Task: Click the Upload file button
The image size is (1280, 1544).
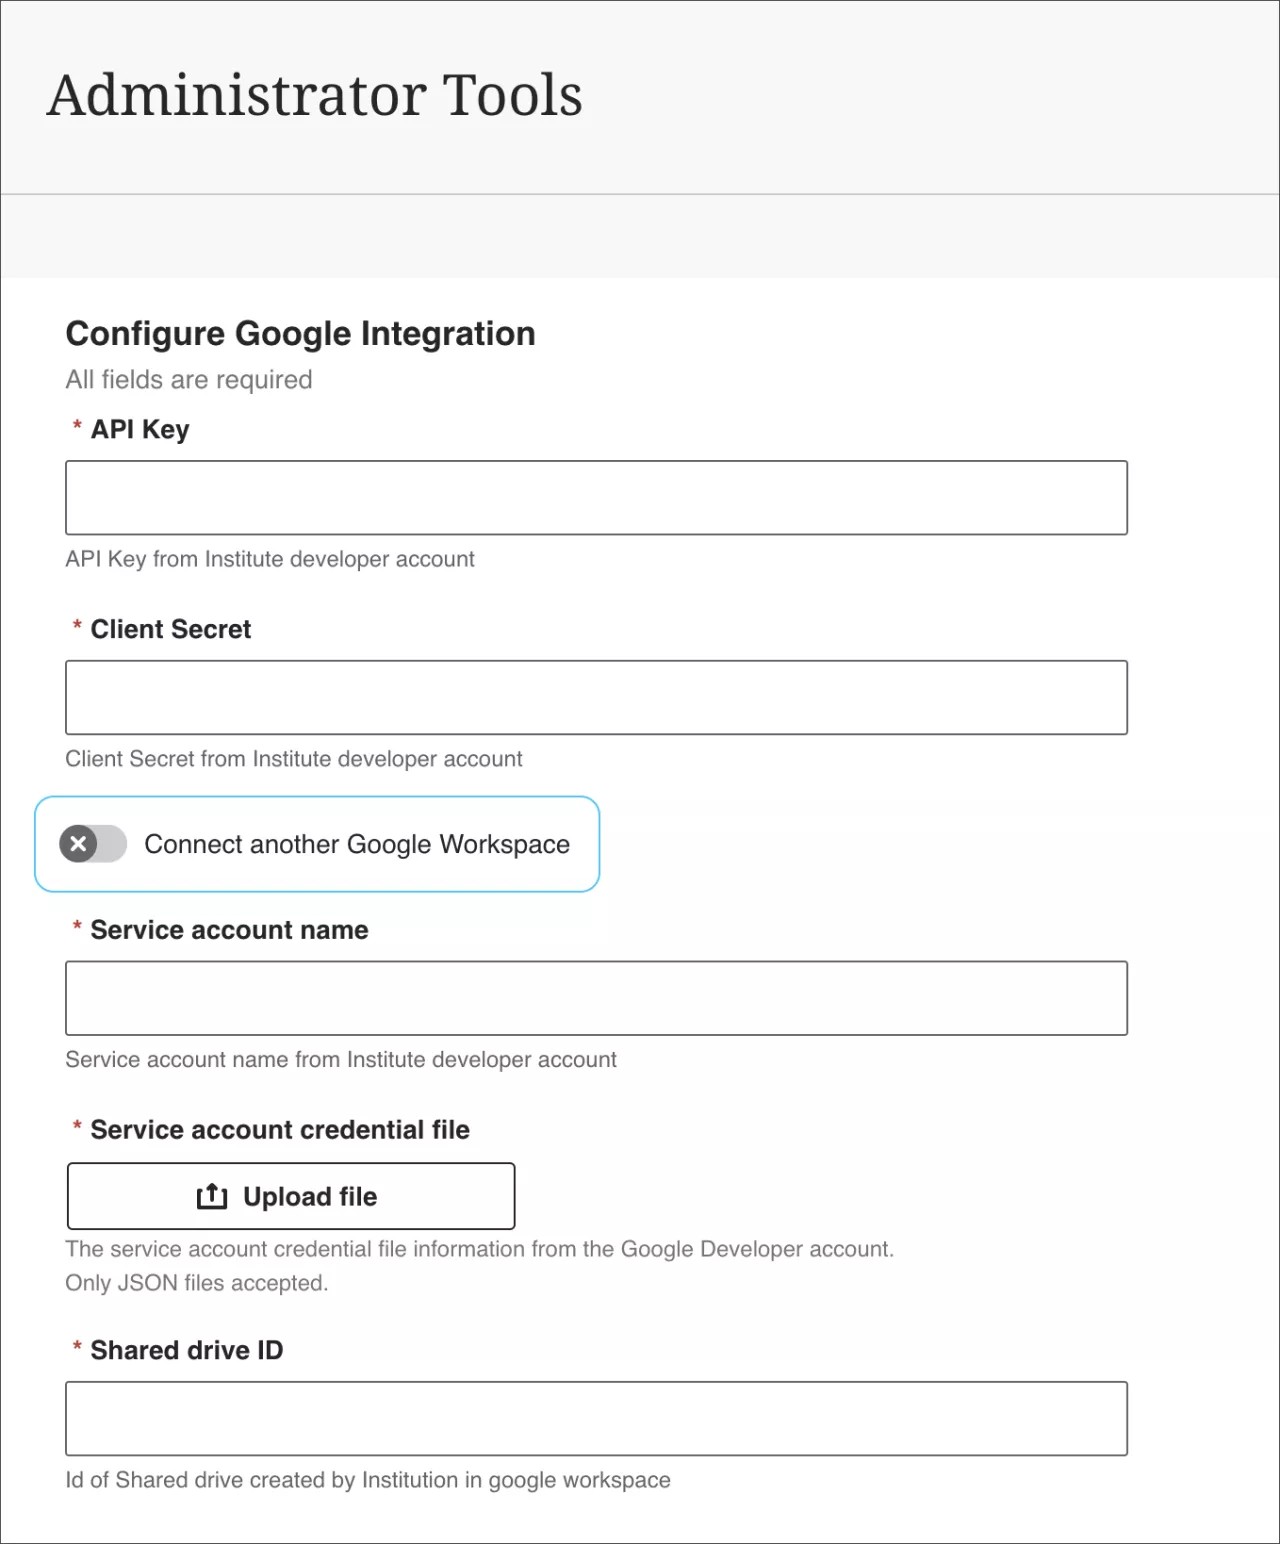Action: 289,1196
